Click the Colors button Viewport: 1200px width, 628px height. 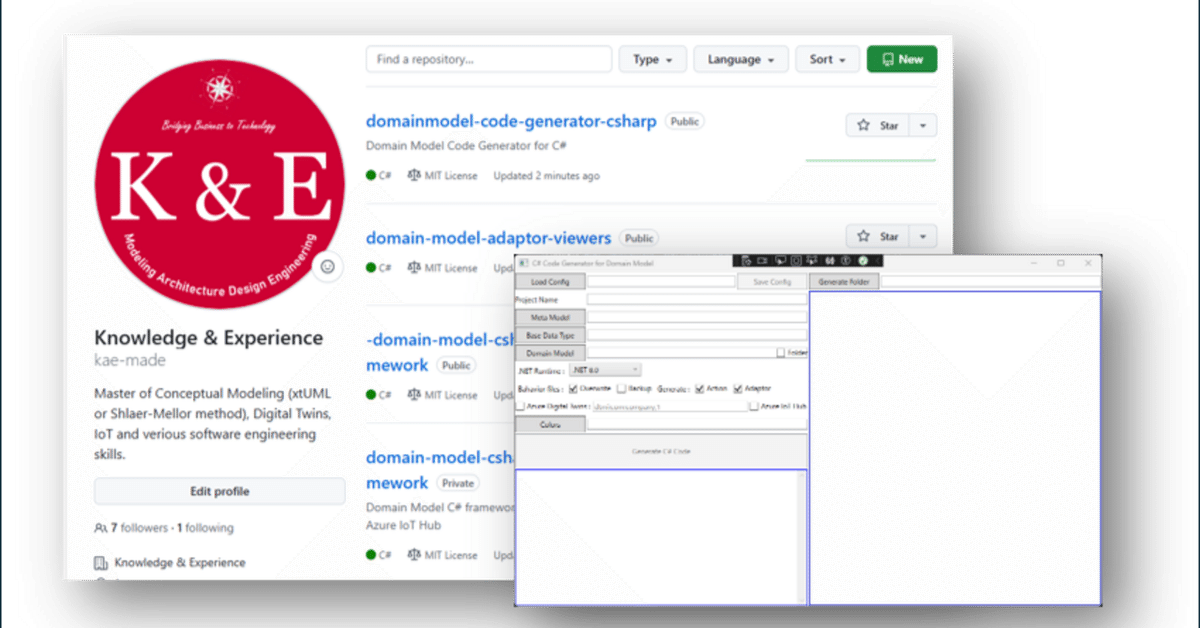coord(550,424)
